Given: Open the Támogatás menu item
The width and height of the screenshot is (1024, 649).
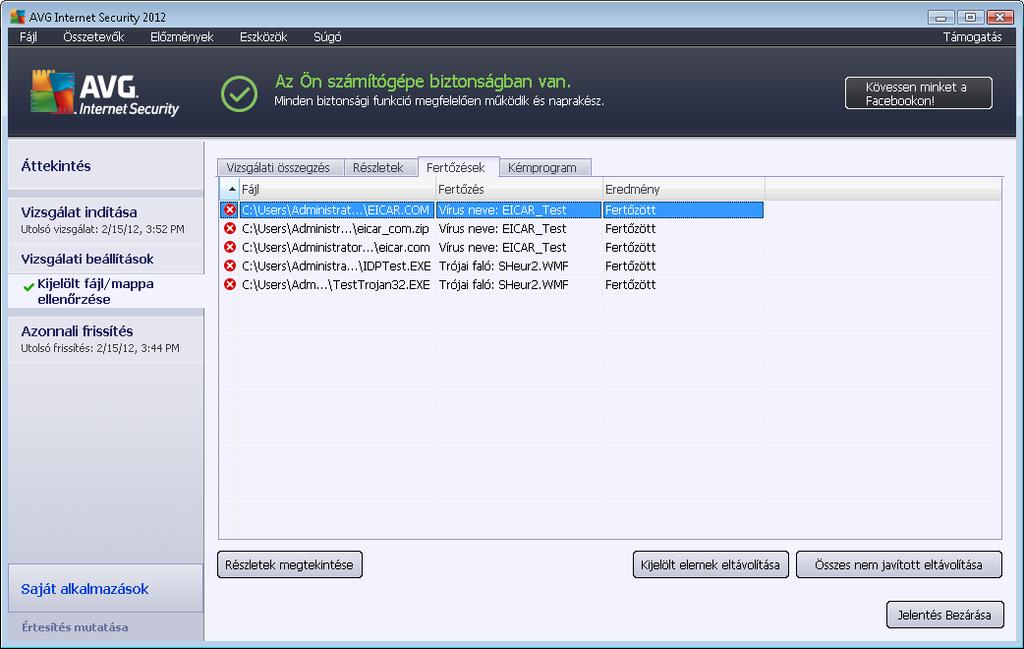Looking at the screenshot, I should 972,37.
